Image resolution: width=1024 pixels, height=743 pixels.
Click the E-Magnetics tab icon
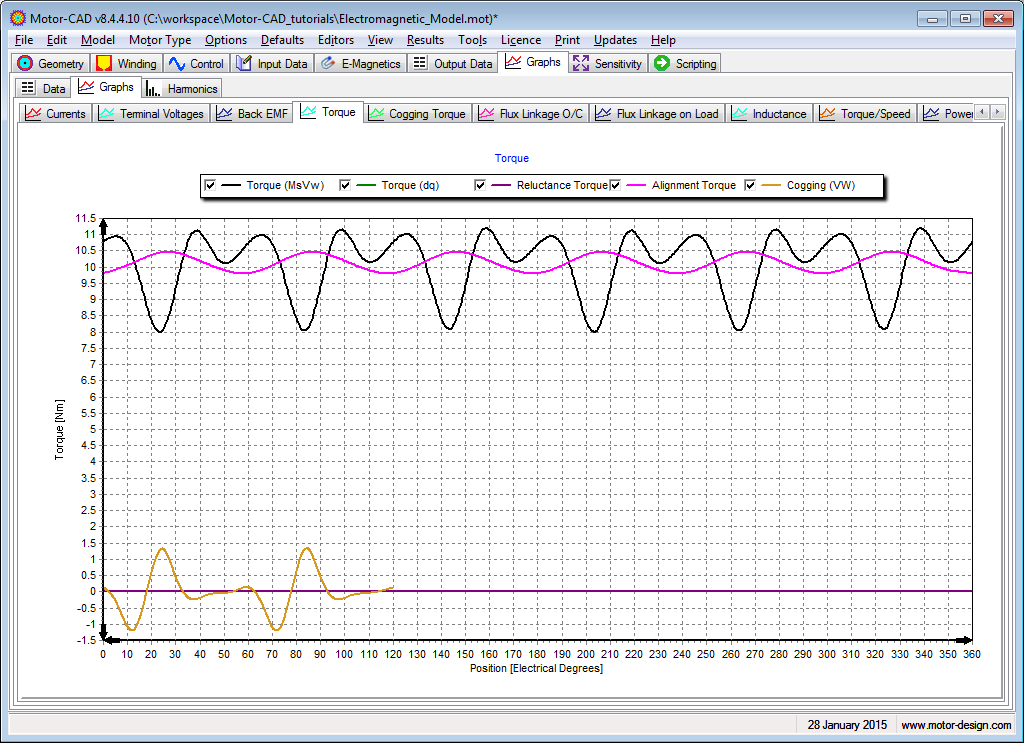click(327, 63)
